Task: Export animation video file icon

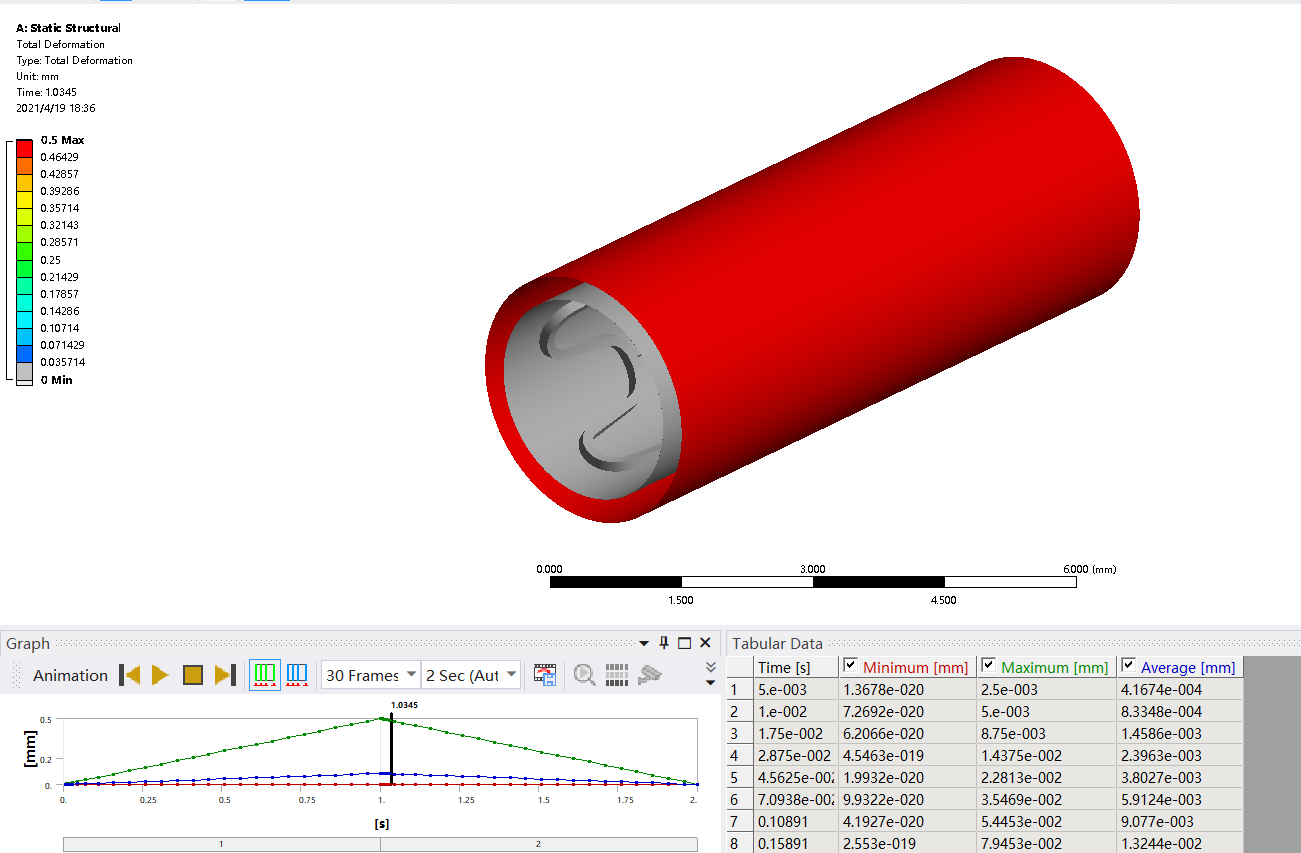Action: (545, 675)
